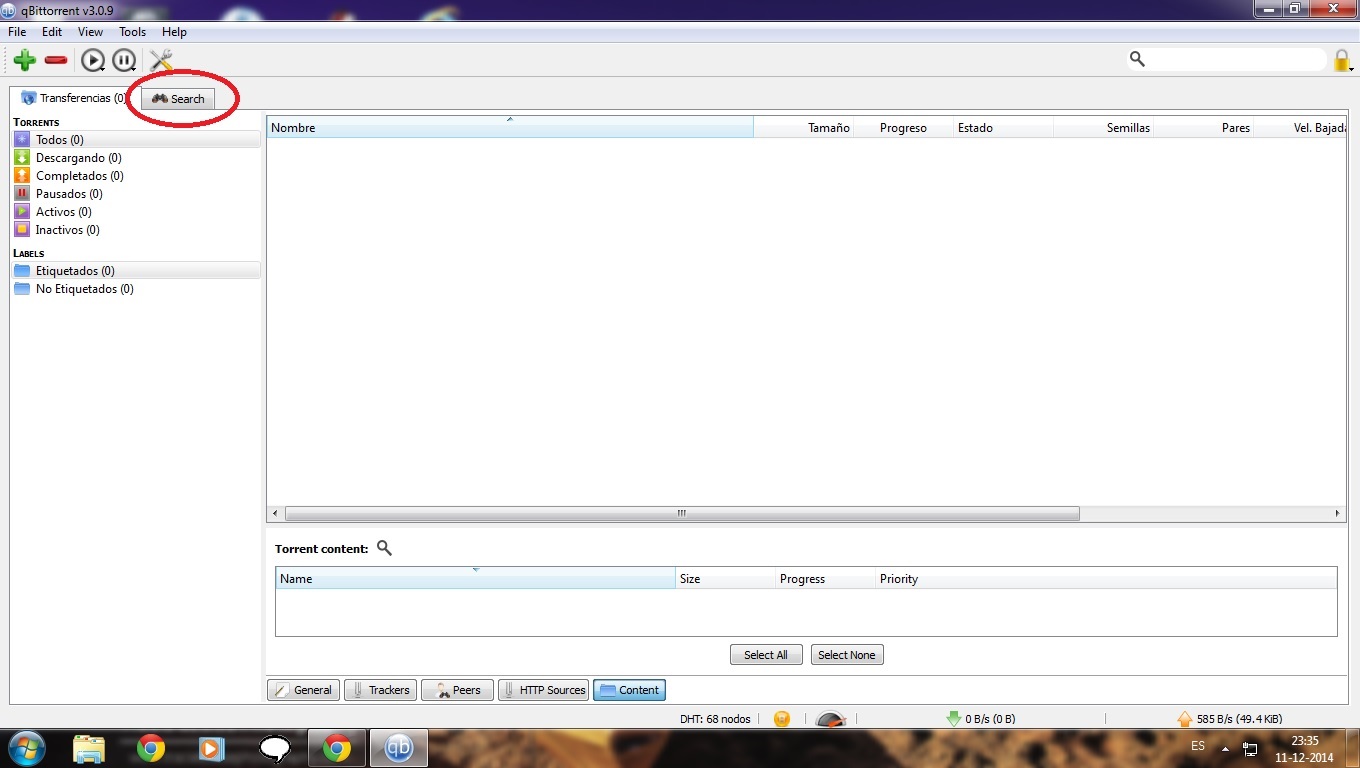Open the speech-bubble chat taskbar icon
Image resolution: width=1360 pixels, height=768 pixels.
click(x=274, y=748)
